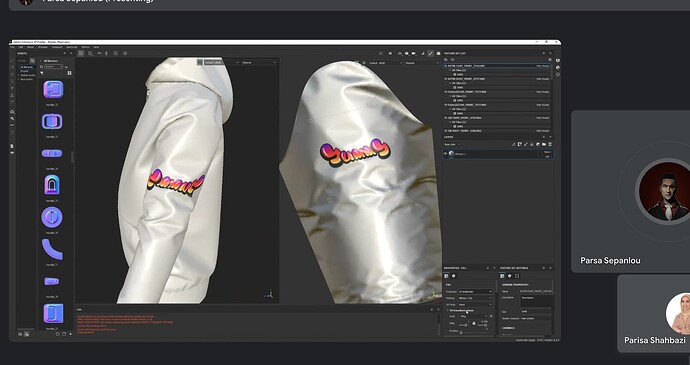Viewport: 690px width, 365px height.
Task: Add a fill layer from Layers toolbar
Action: click(532, 144)
